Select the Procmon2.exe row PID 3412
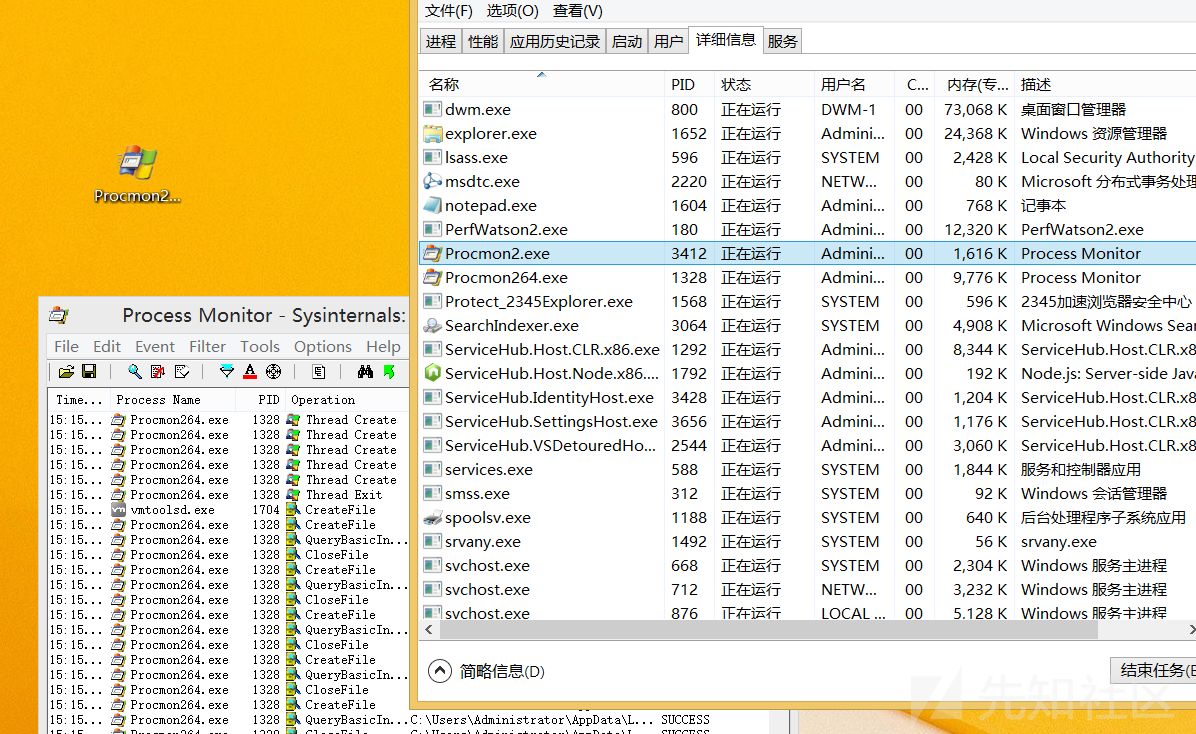Screen dimensions: 1196x734 tap(808, 253)
